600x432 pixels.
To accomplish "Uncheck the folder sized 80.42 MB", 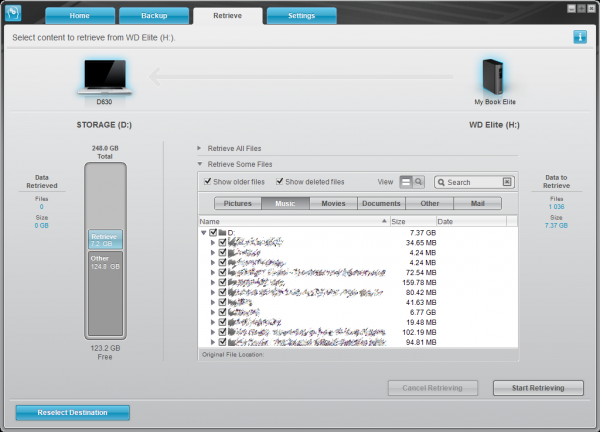I will pyautogui.click(x=222, y=292).
